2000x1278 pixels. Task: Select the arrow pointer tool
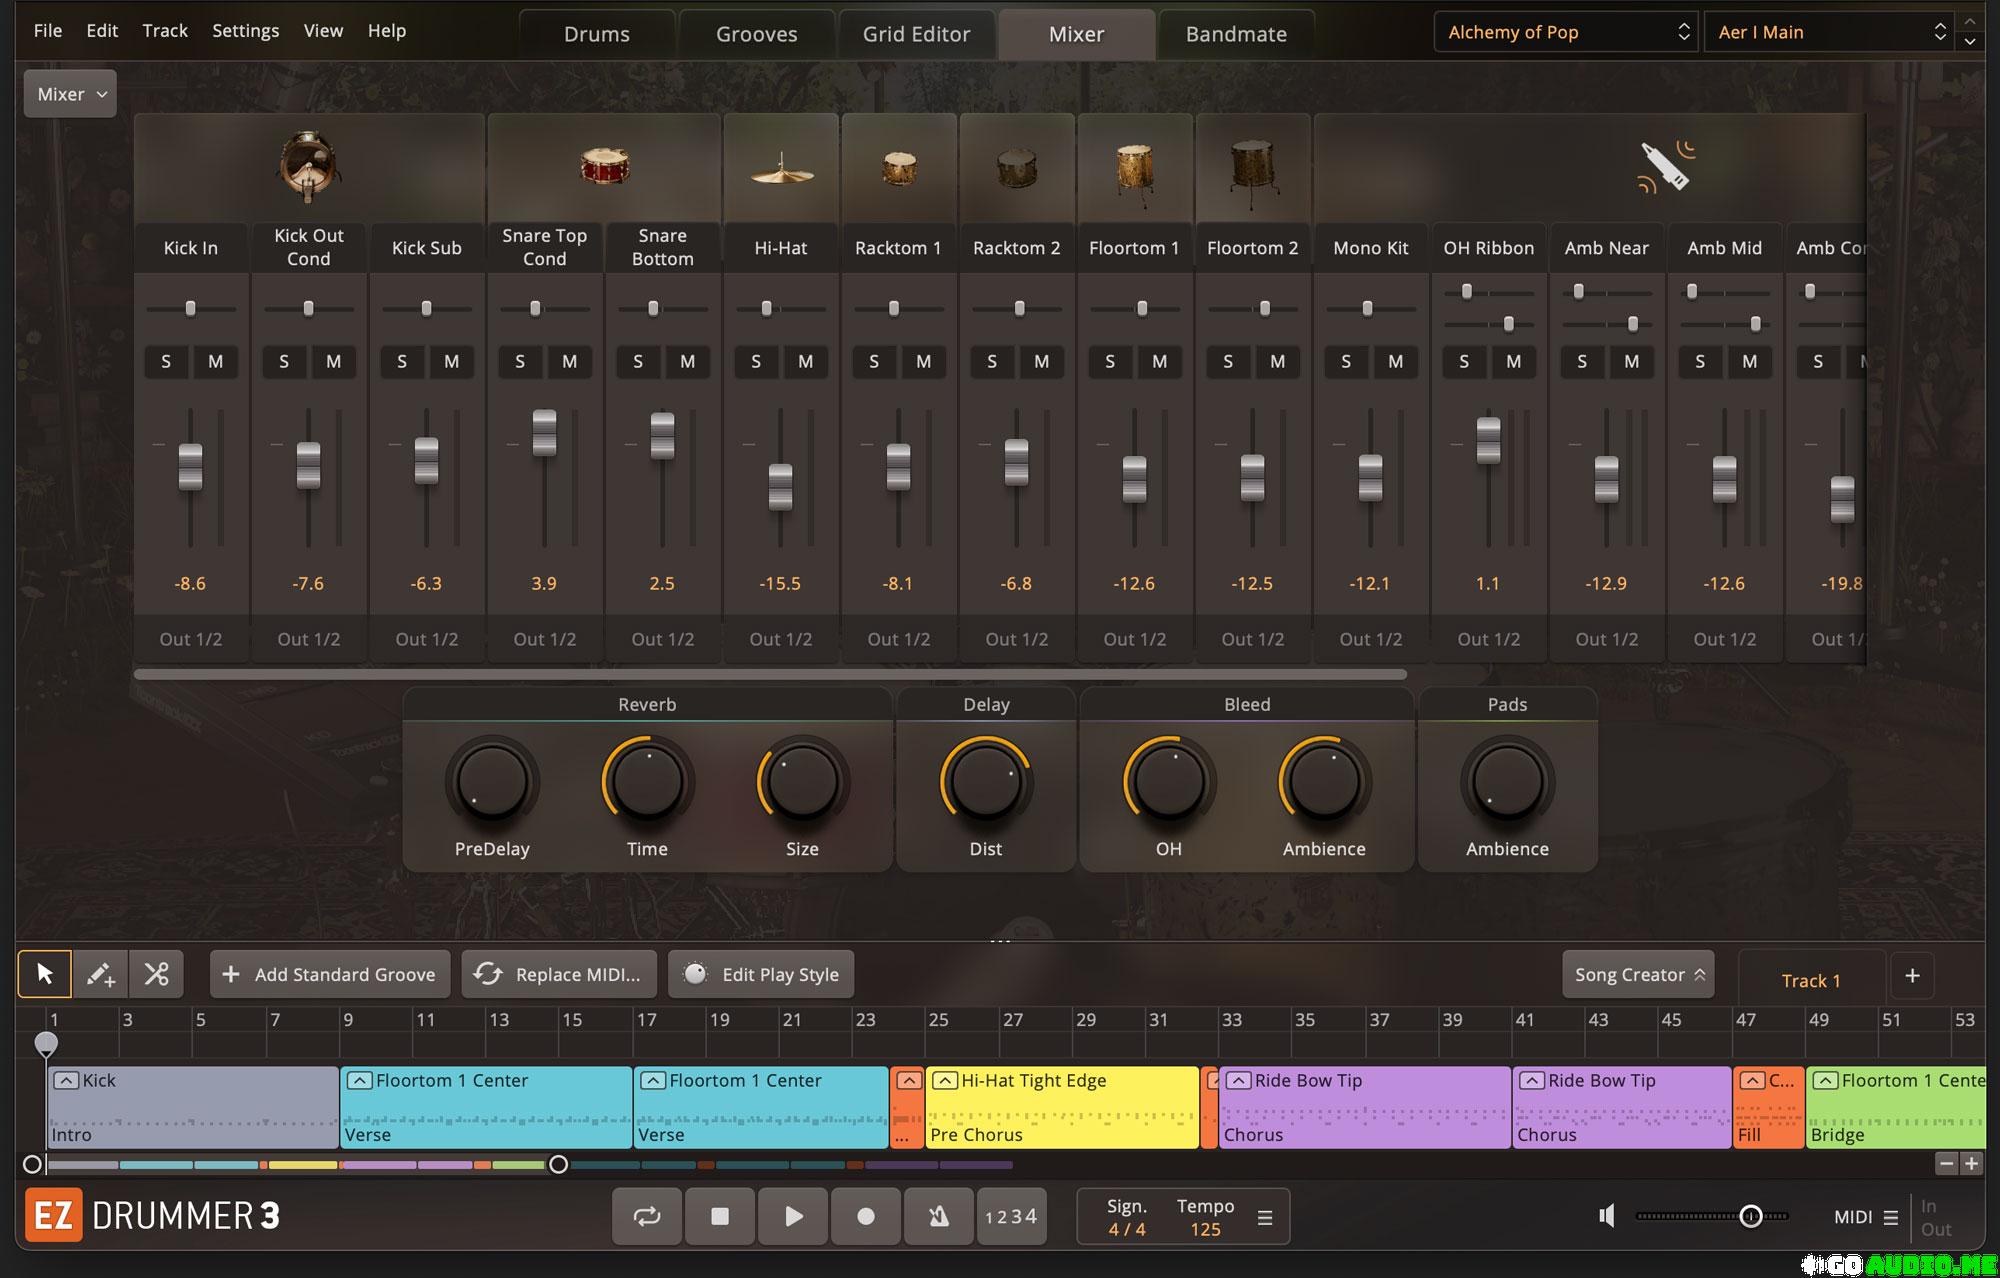[45, 974]
